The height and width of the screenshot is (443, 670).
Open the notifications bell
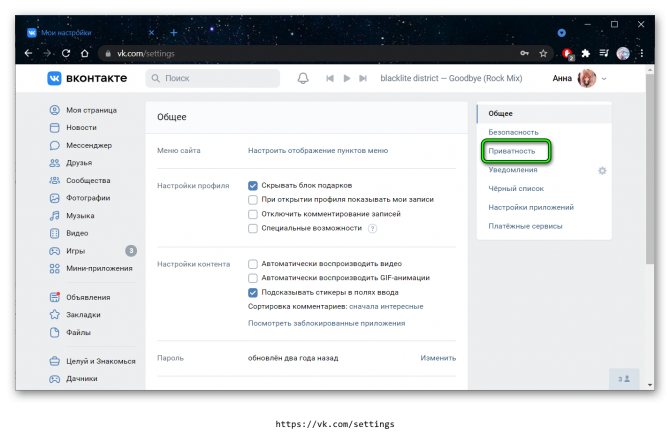[x=303, y=78]
